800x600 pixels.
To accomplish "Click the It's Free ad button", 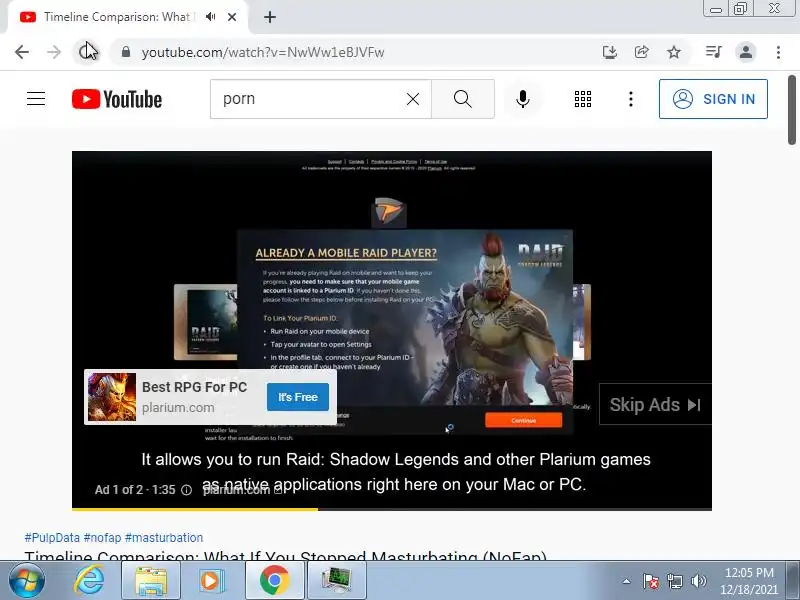I will click(x=298, y=397).
